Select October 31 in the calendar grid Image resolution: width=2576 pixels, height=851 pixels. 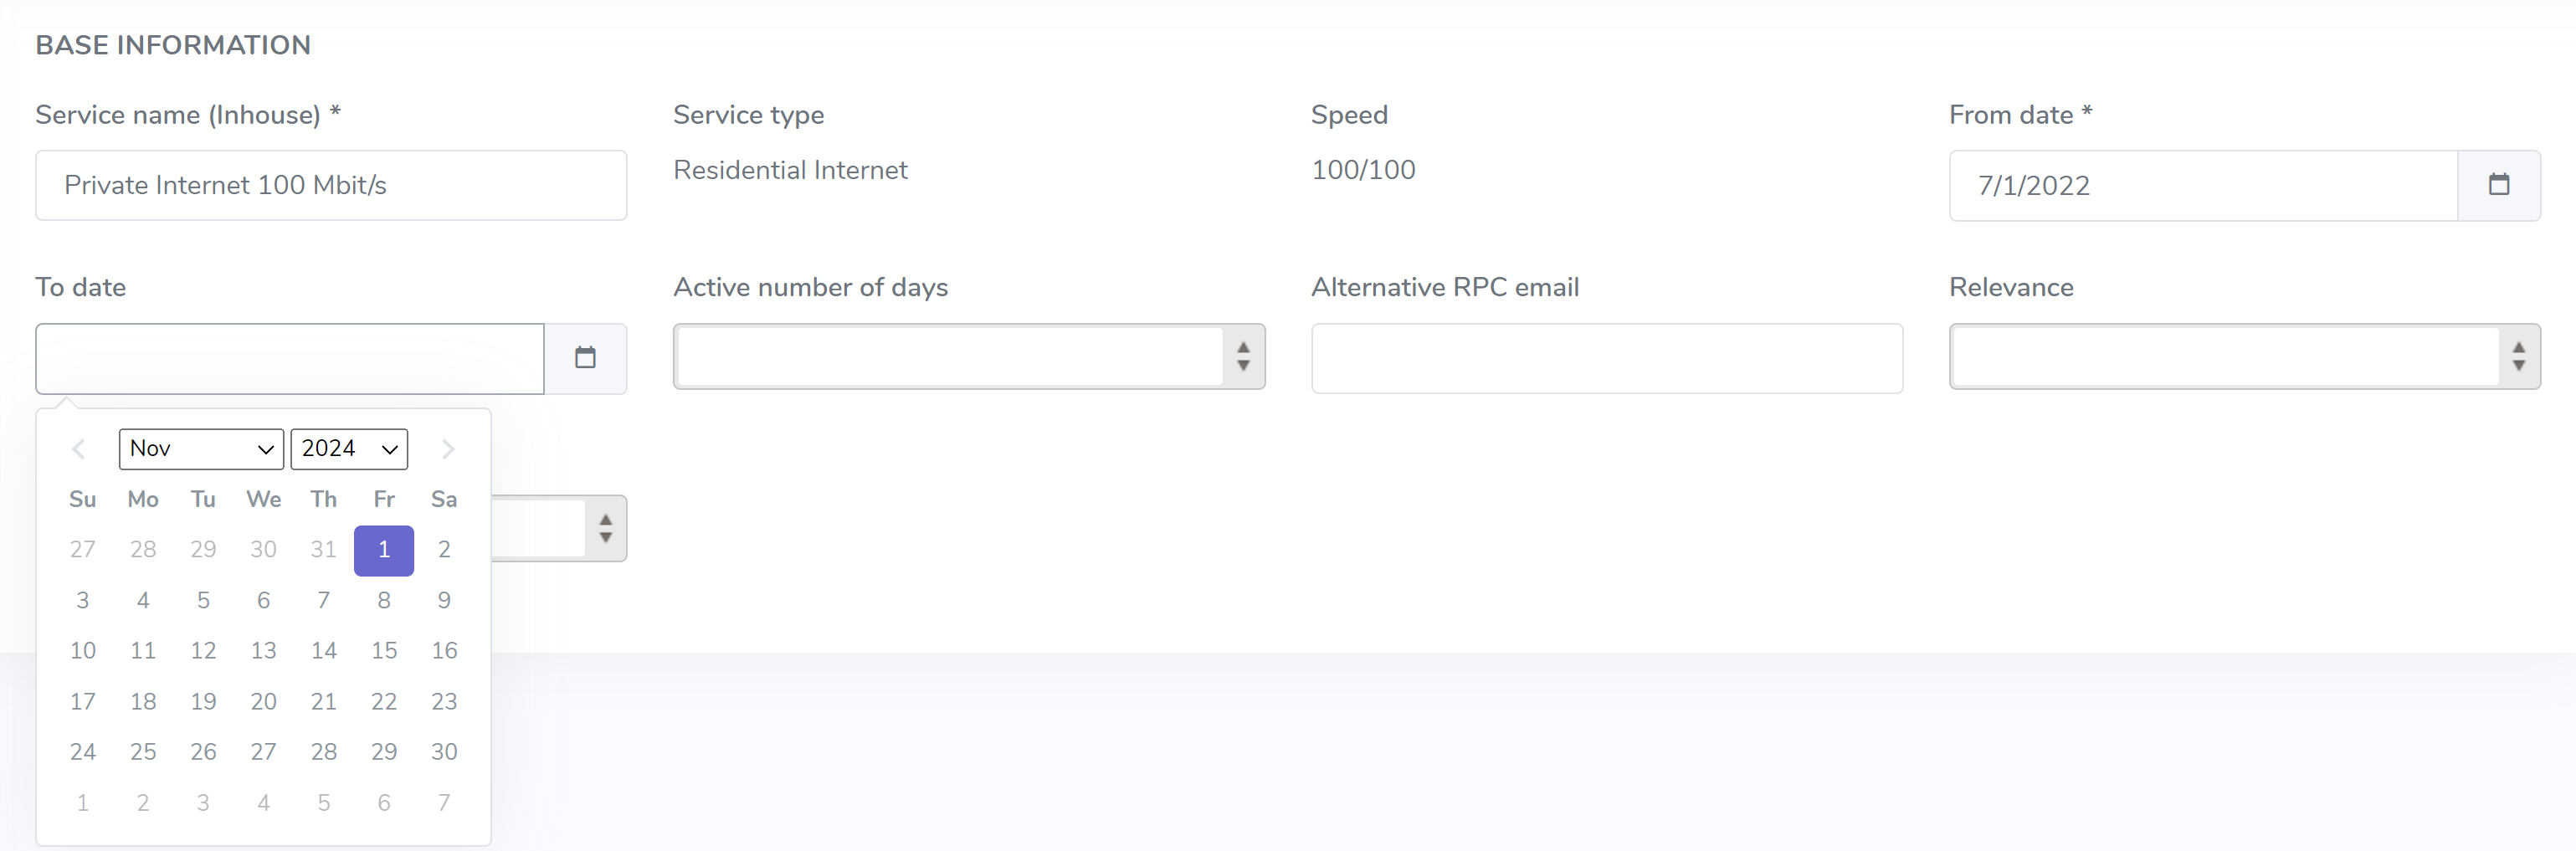coord(323,550)
